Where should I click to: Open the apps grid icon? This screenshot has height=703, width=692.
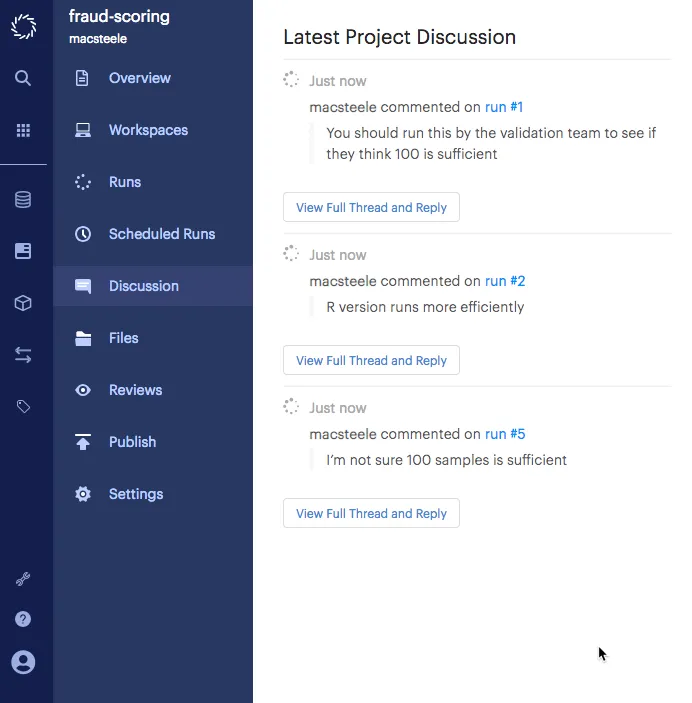(x=23, y=130)
